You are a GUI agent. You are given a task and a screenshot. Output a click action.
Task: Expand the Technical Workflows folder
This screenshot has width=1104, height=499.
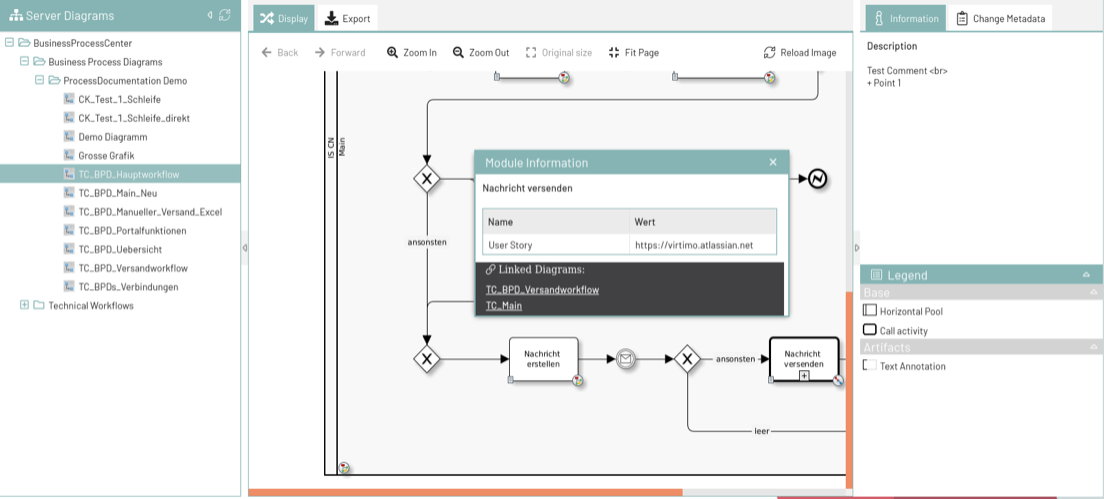[25, 305]
